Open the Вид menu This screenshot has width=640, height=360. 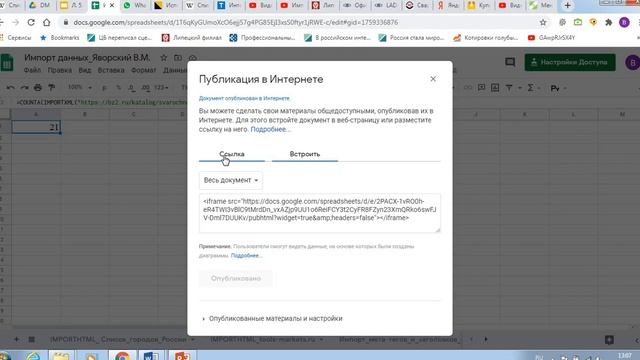point(84,70)
